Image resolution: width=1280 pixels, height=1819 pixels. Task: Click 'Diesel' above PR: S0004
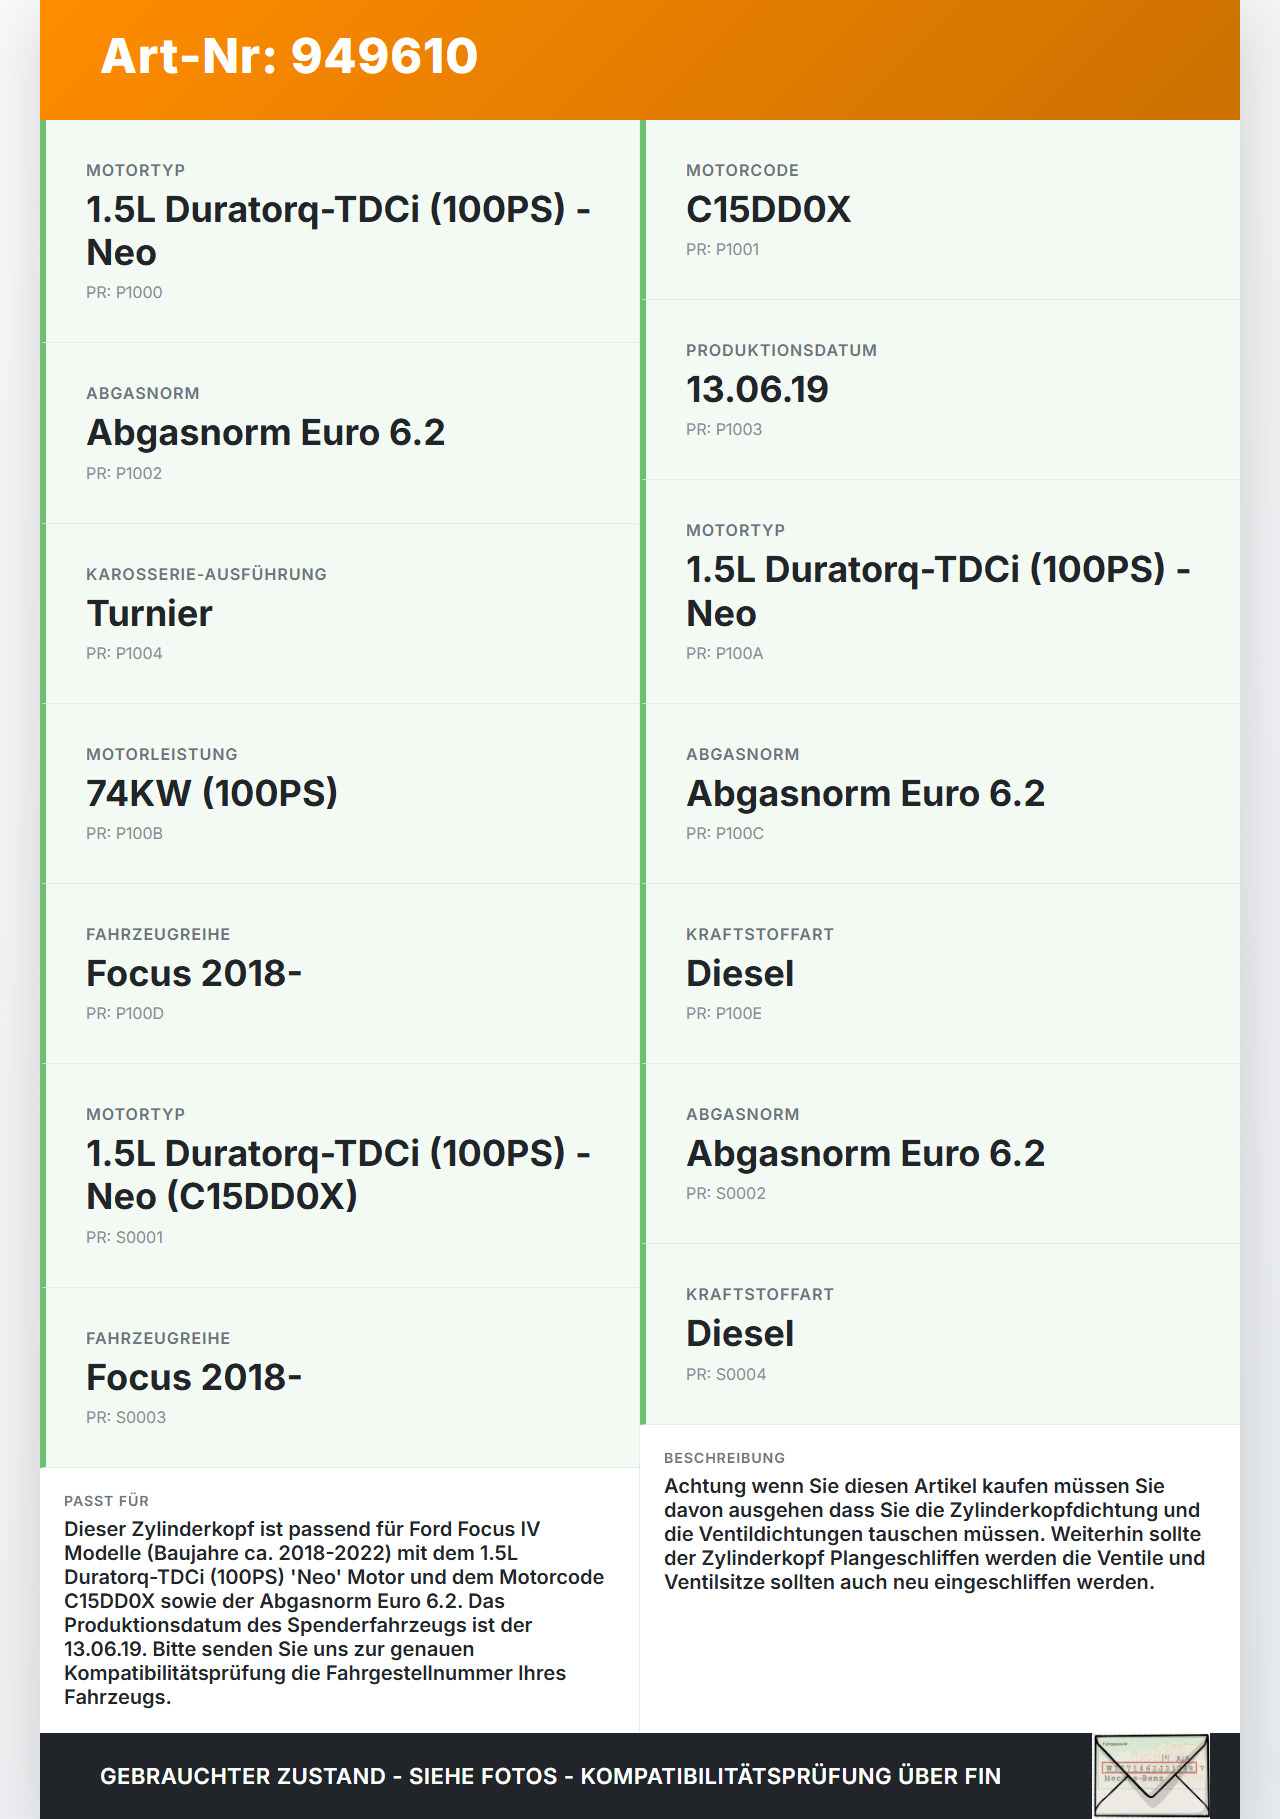click(740, 1333)
